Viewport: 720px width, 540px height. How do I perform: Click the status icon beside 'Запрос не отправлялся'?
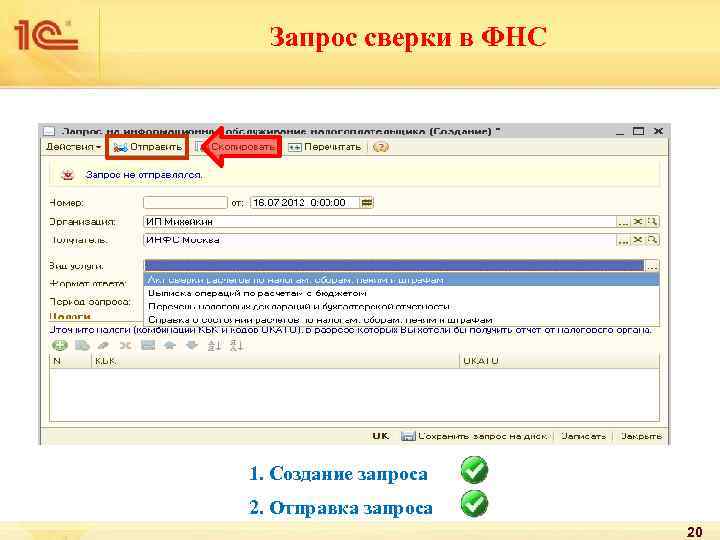(68, 175)
